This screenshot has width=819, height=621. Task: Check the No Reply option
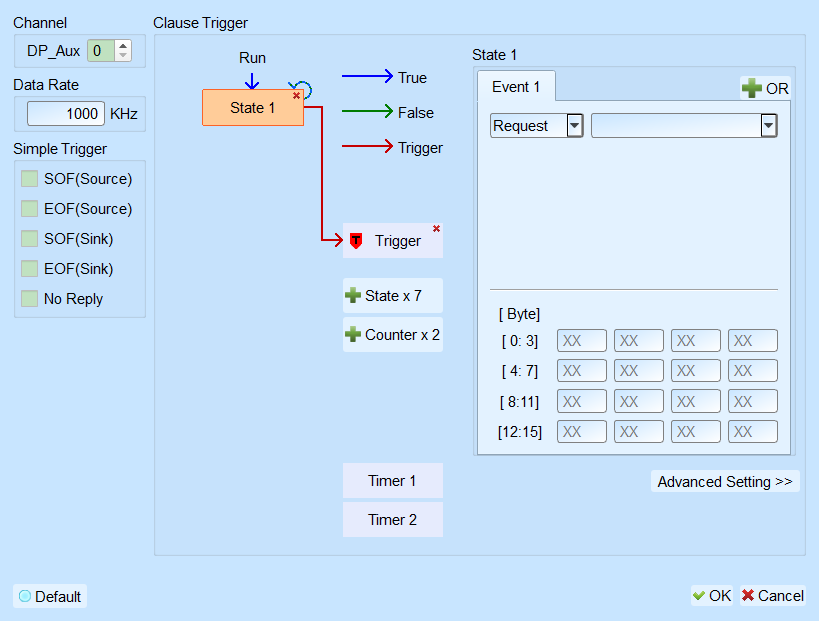(29, 299)
